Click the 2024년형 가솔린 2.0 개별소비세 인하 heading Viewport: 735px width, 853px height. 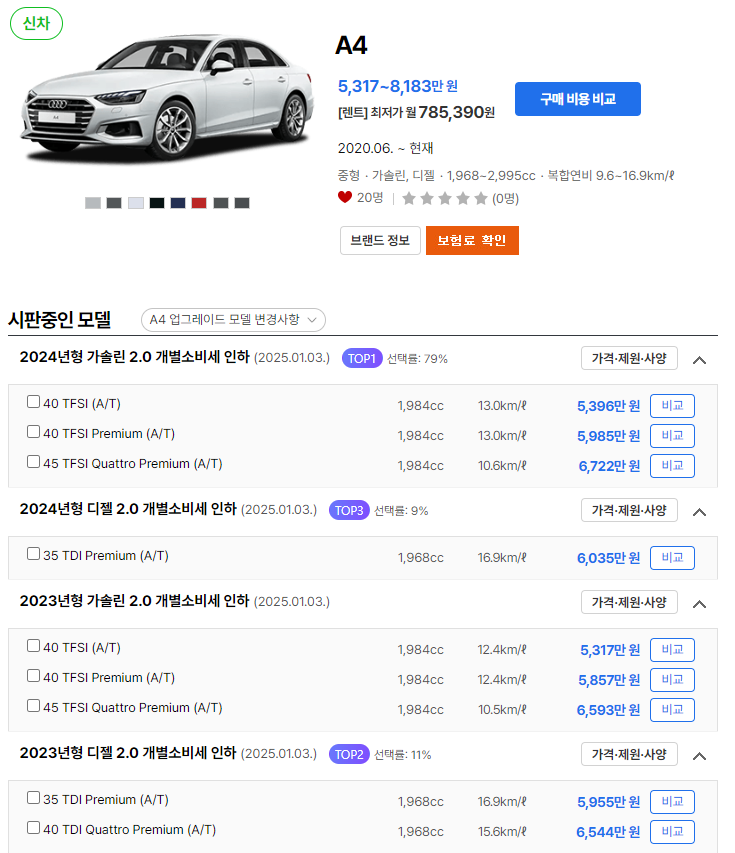click(x=134, y=357)
